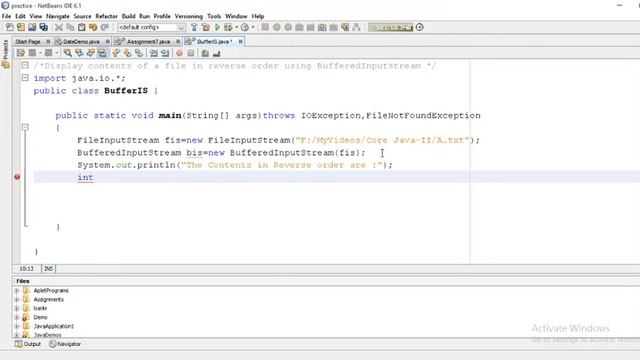
Task: Toggle the INS insert mode indicator
Action: pos(49,269)
